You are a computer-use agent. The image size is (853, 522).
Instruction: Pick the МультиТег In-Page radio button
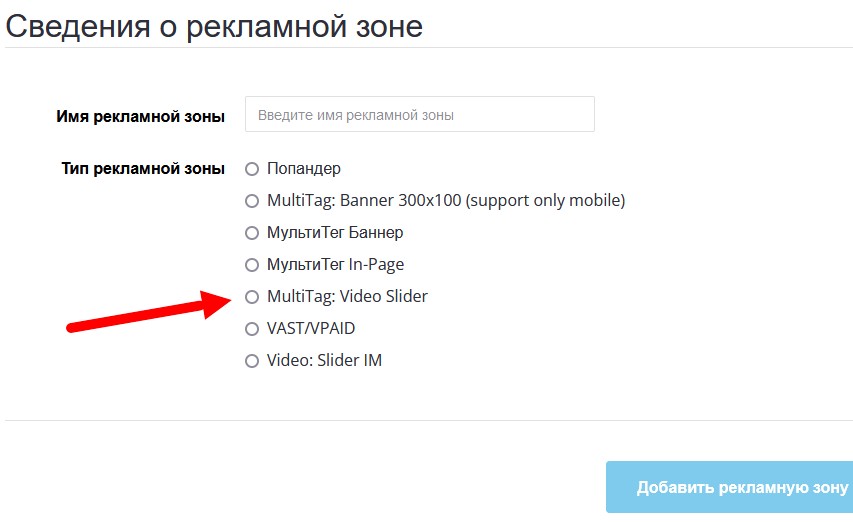pos(252,265)
